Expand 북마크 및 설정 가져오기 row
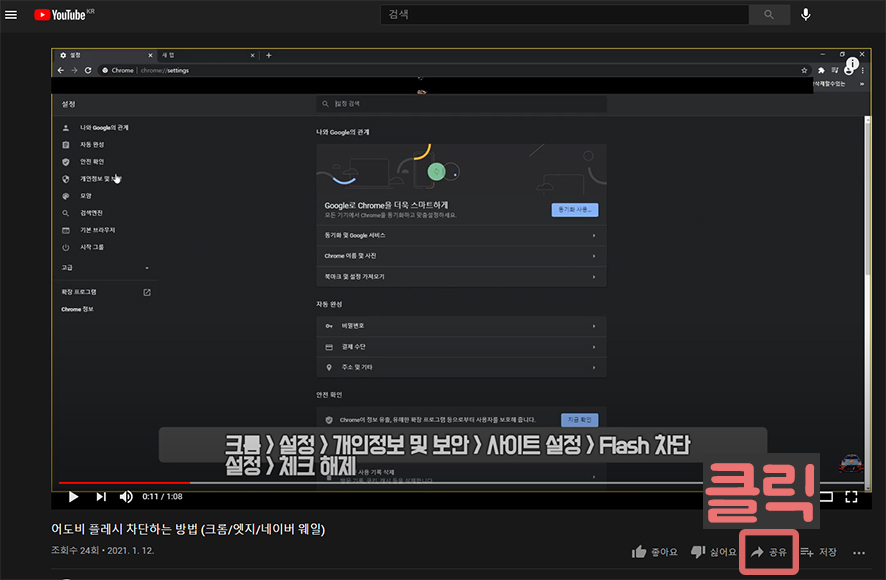Viewport: 886px width, 580px height. tap(461, 276)
